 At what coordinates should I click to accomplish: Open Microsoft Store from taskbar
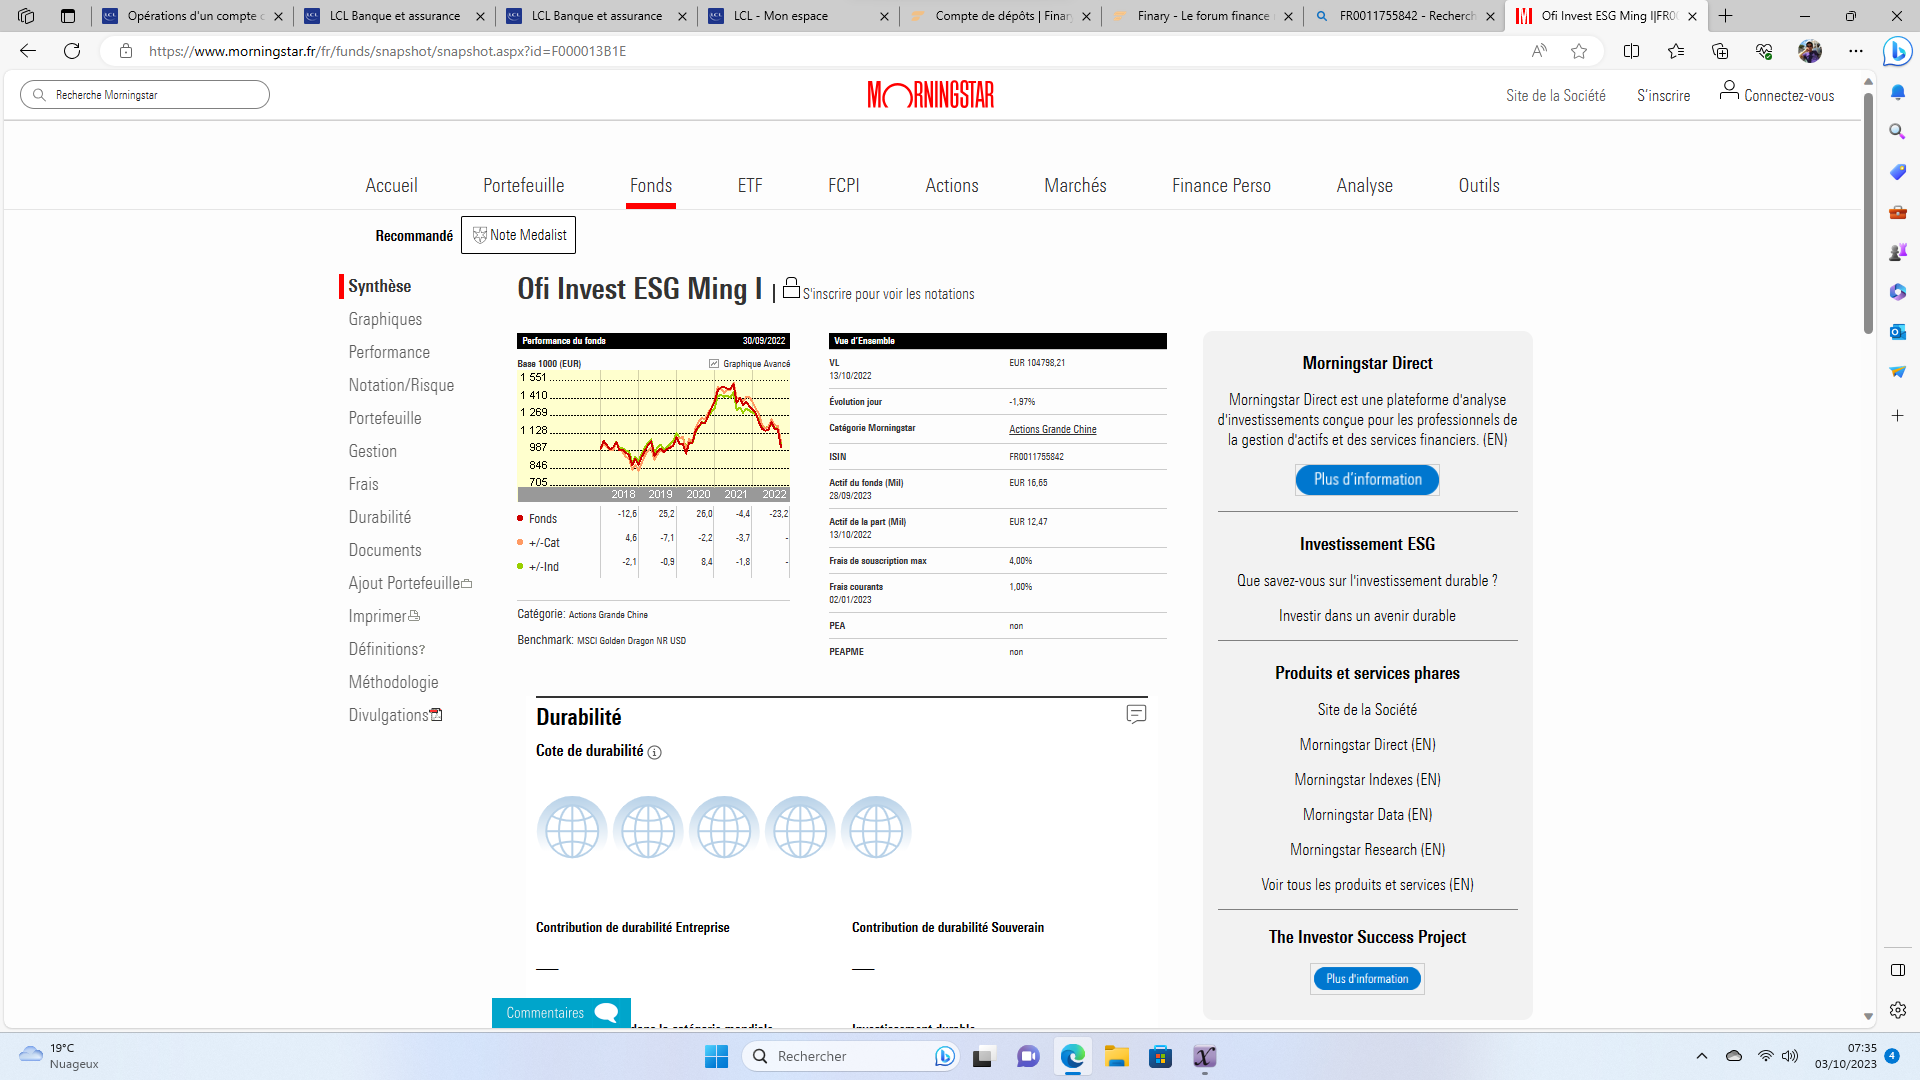pyautogui.click(x=1161, y=1056)
